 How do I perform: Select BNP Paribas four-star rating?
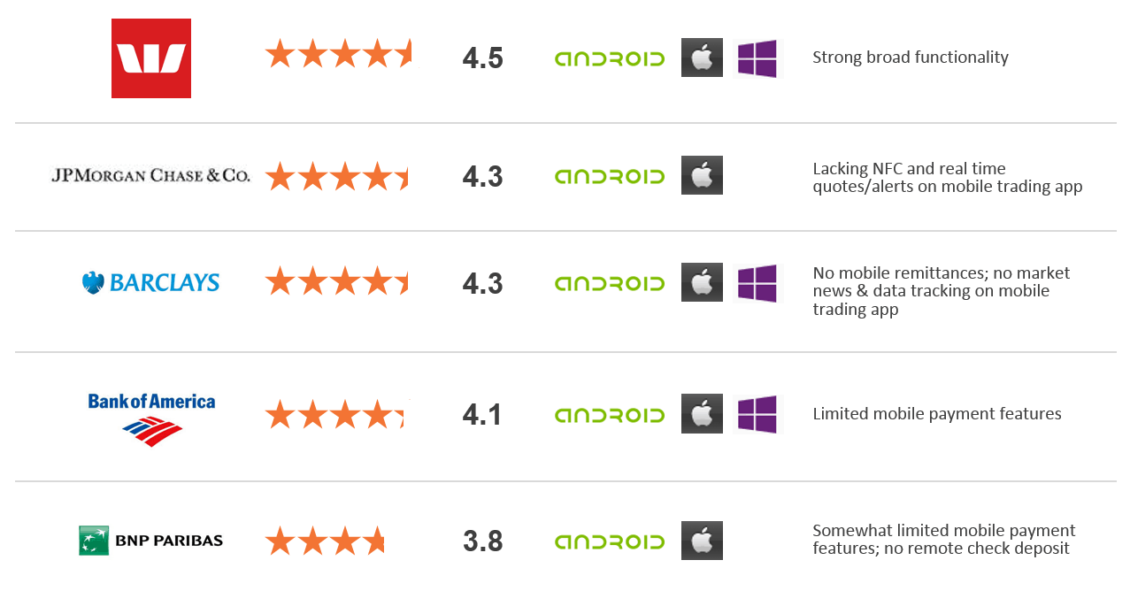pyautogui.click(x=325, y=541)
